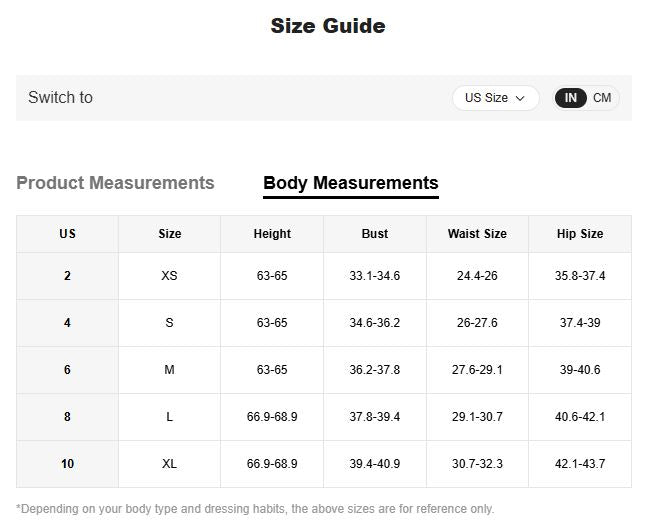This screenshot has height=527, width=653.
Task: Click the Height column header
Action: point(272,234)
